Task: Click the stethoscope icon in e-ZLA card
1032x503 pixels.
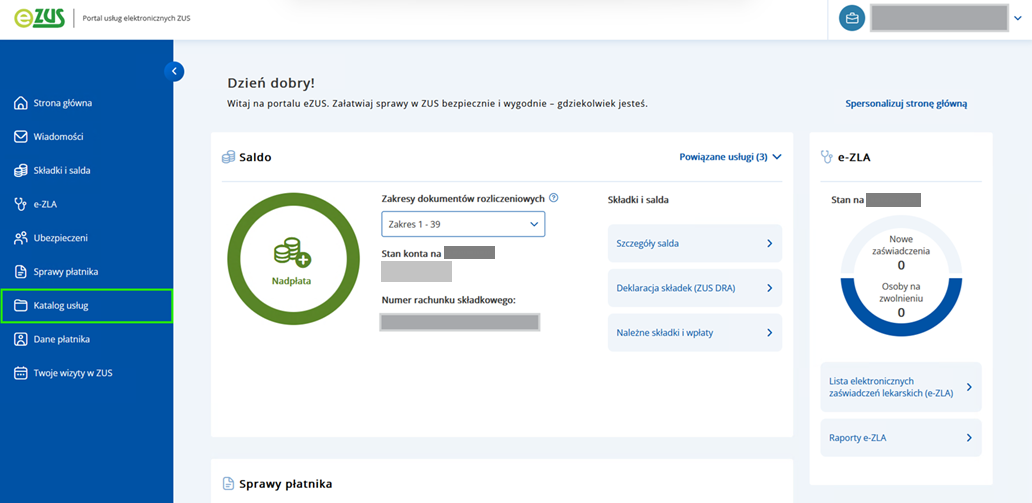Action: click(826, 156)
